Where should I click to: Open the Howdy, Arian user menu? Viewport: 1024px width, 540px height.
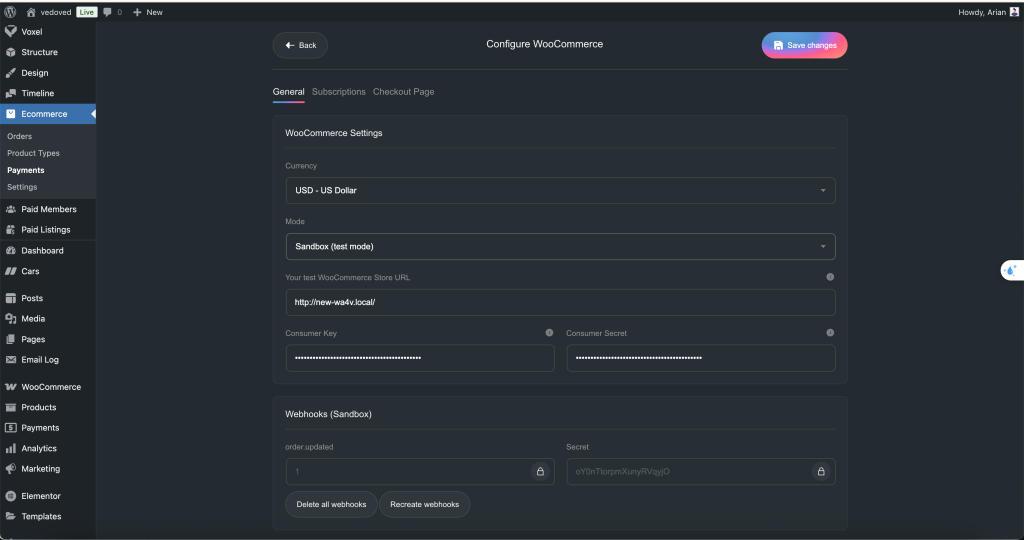pos(987,12)
